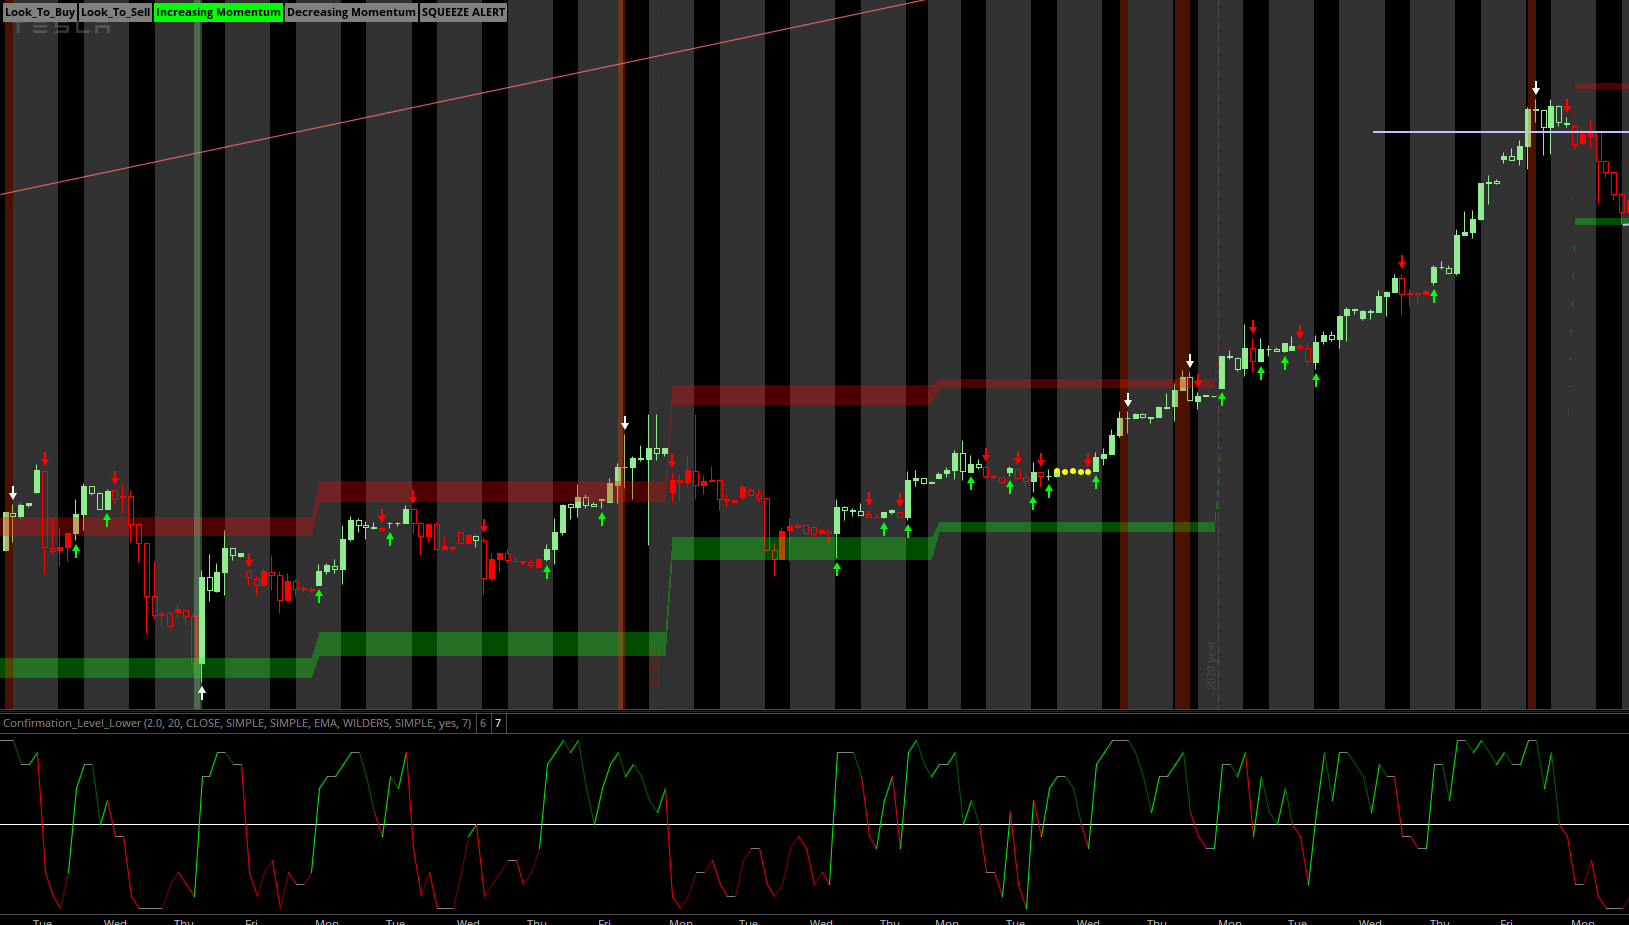Viewport: 1629px width, 925px height.
Task: Click the white zero line in lower study
Action: click(800, 824)
